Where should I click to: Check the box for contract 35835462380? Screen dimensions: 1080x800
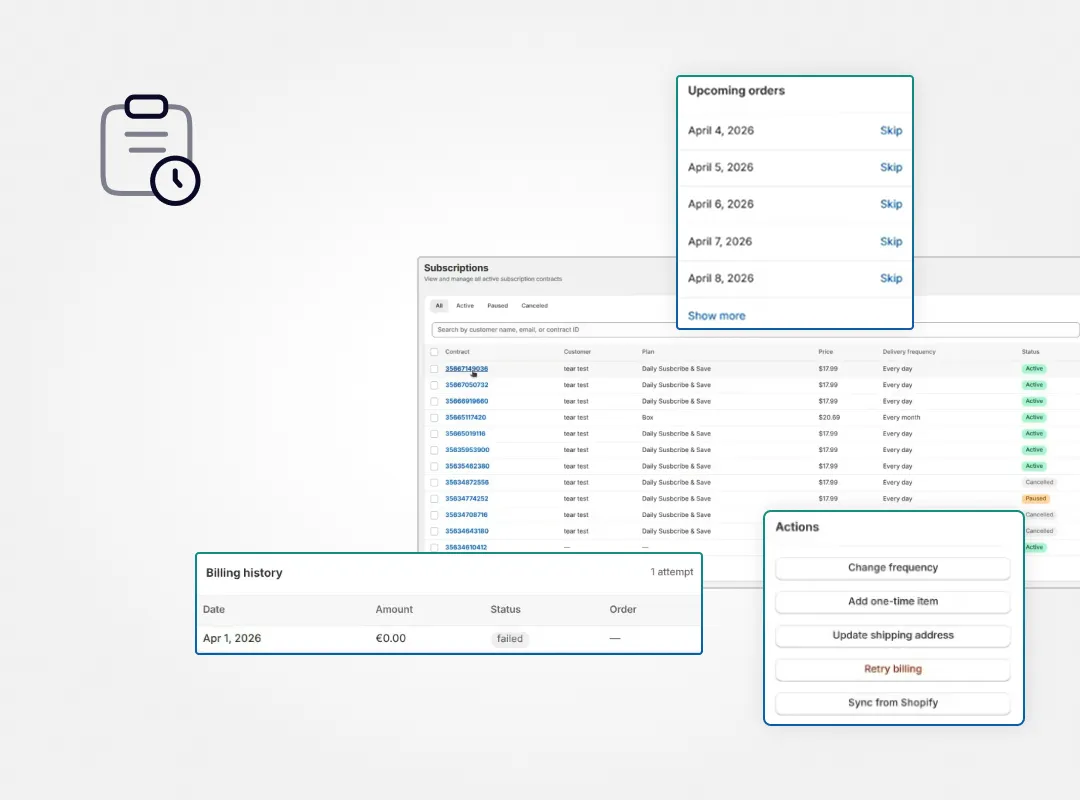click(x=434, y=466)
